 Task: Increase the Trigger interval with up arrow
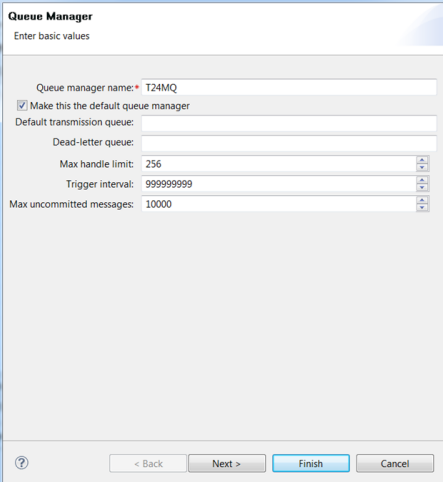pos(422,180)
